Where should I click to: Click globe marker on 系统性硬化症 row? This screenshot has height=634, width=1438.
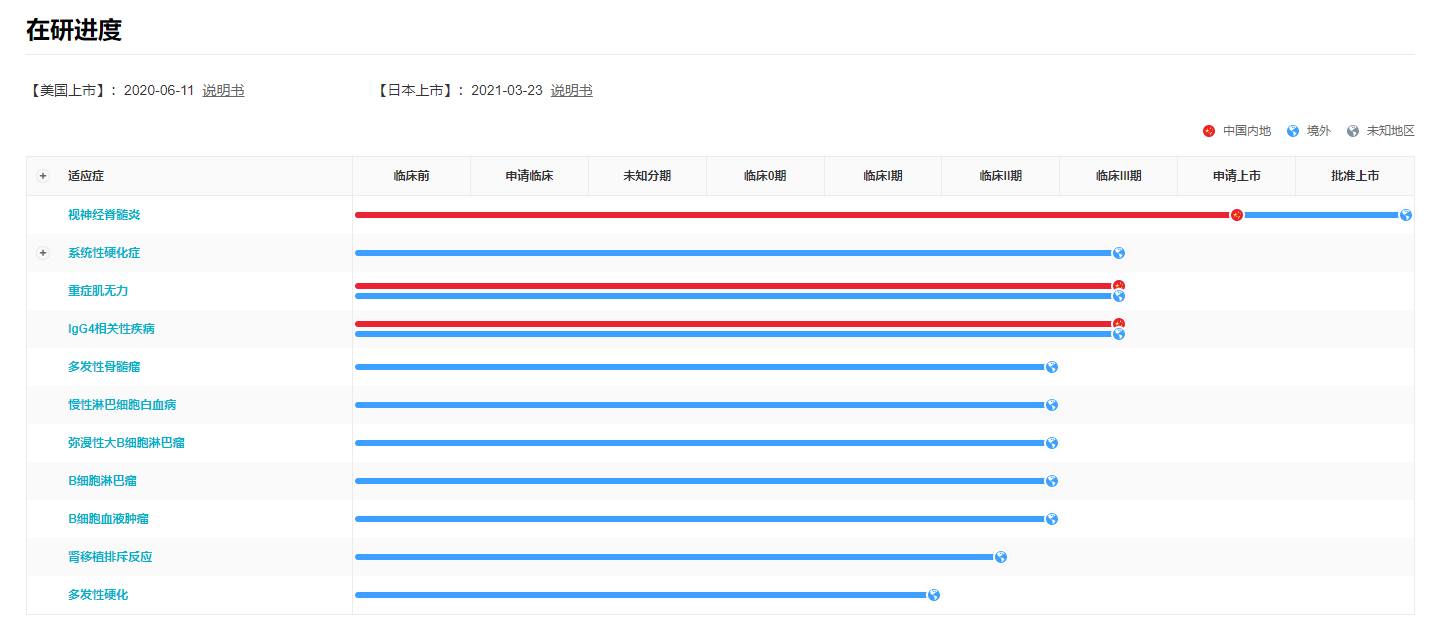click(1119, 253)
